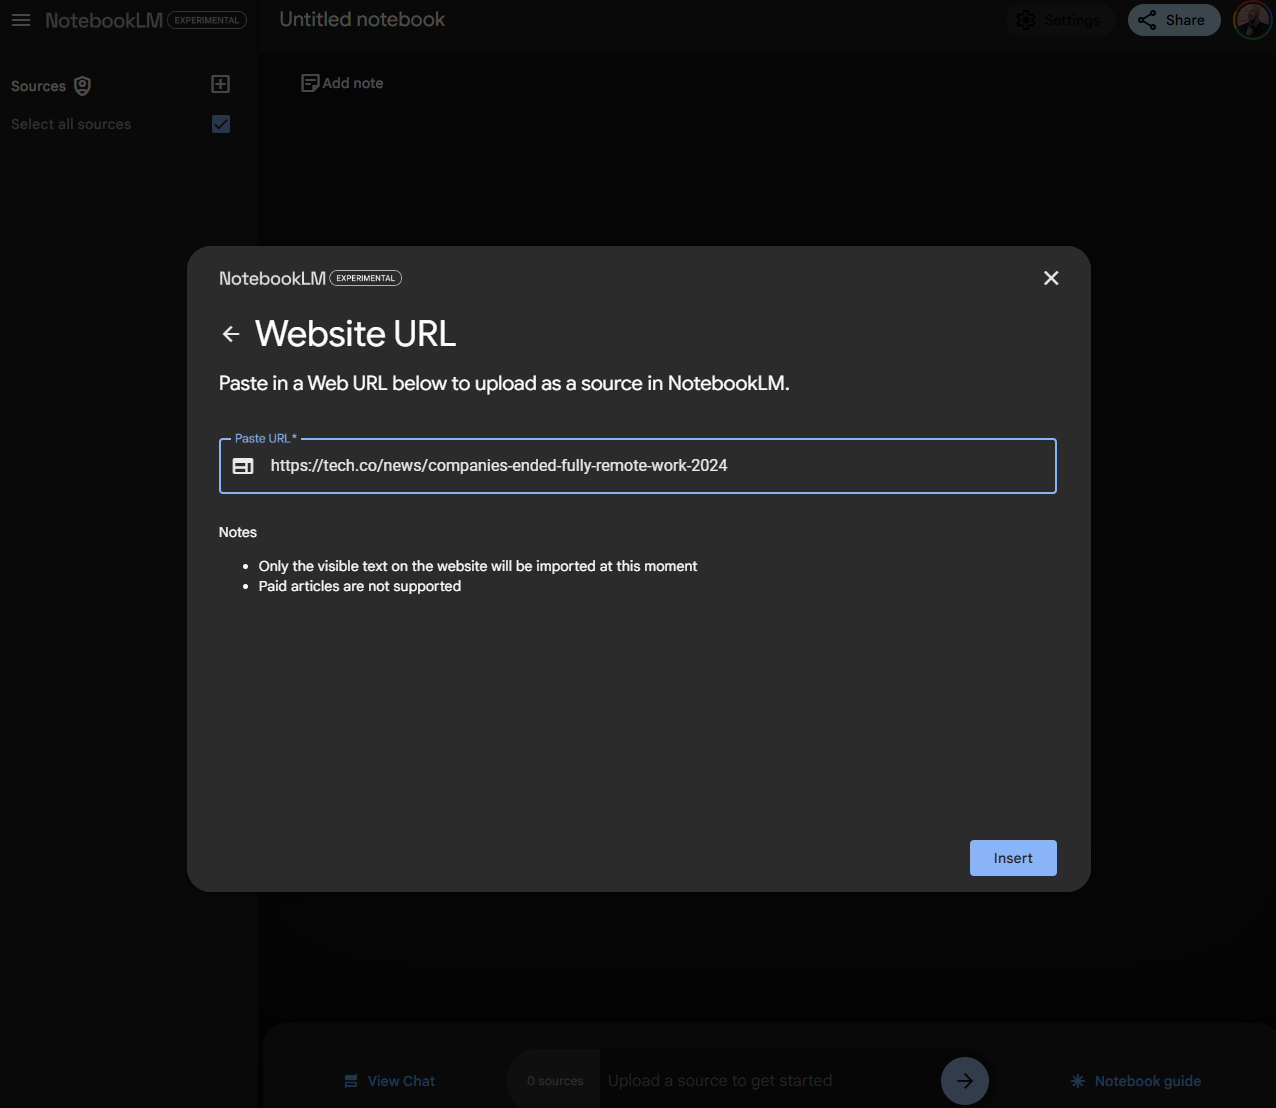Toggle the Select all sources checkbox
The width and height of the screenshot is (1276, 1108).
click(221, 124)
